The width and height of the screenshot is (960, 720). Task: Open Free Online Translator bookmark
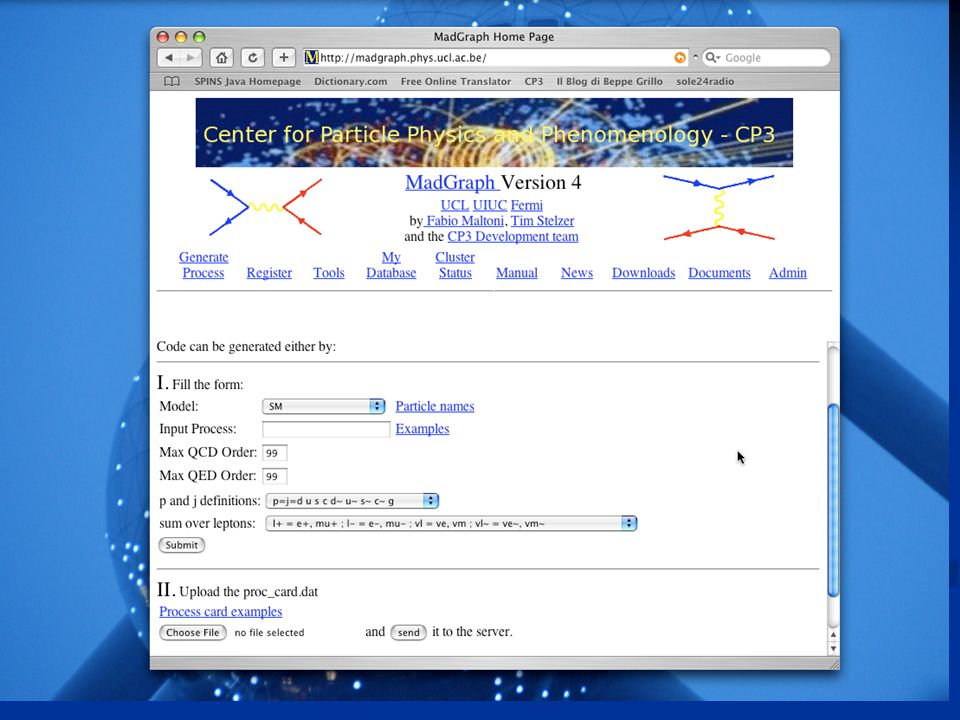point(456,81)
